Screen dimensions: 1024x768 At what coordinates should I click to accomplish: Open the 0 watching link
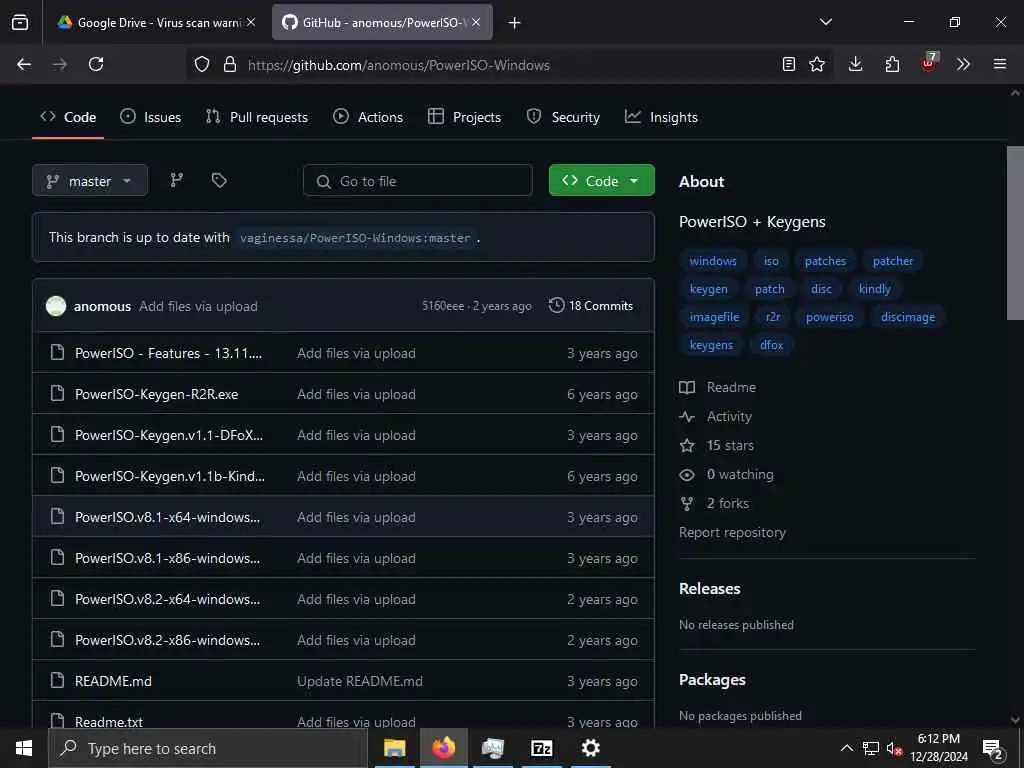point(740,474)
